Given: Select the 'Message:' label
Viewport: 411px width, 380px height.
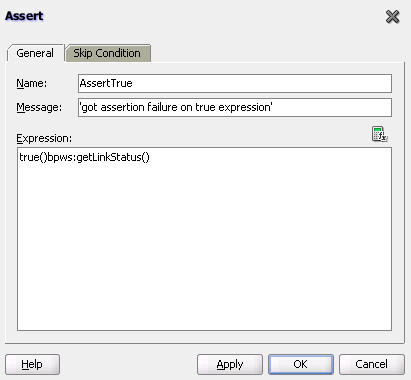Looking at the screenshot, I should click(x=39, y=107).
